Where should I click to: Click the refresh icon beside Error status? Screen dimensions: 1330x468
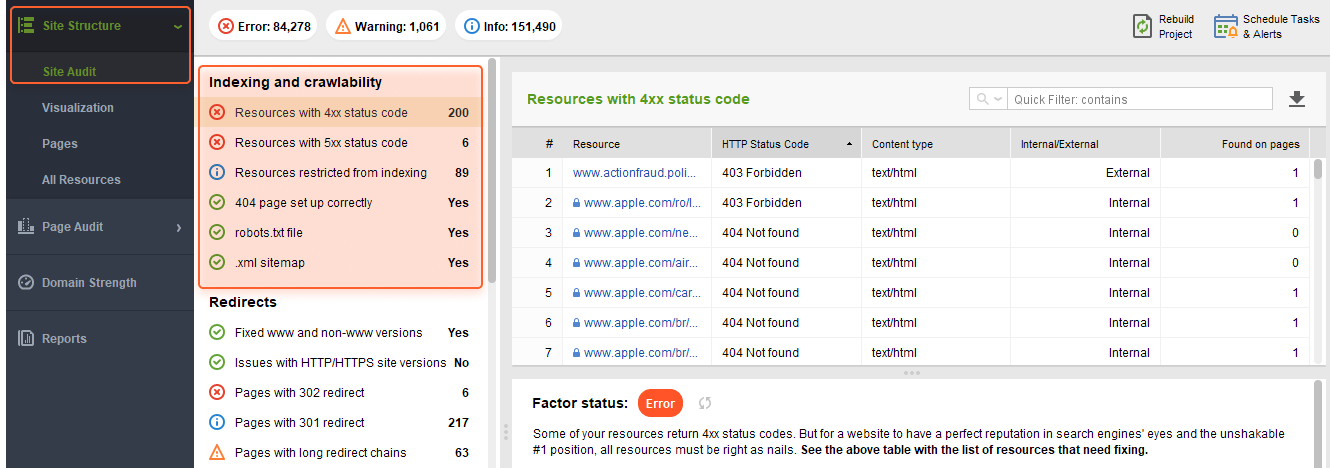click(x=705, y=403)
